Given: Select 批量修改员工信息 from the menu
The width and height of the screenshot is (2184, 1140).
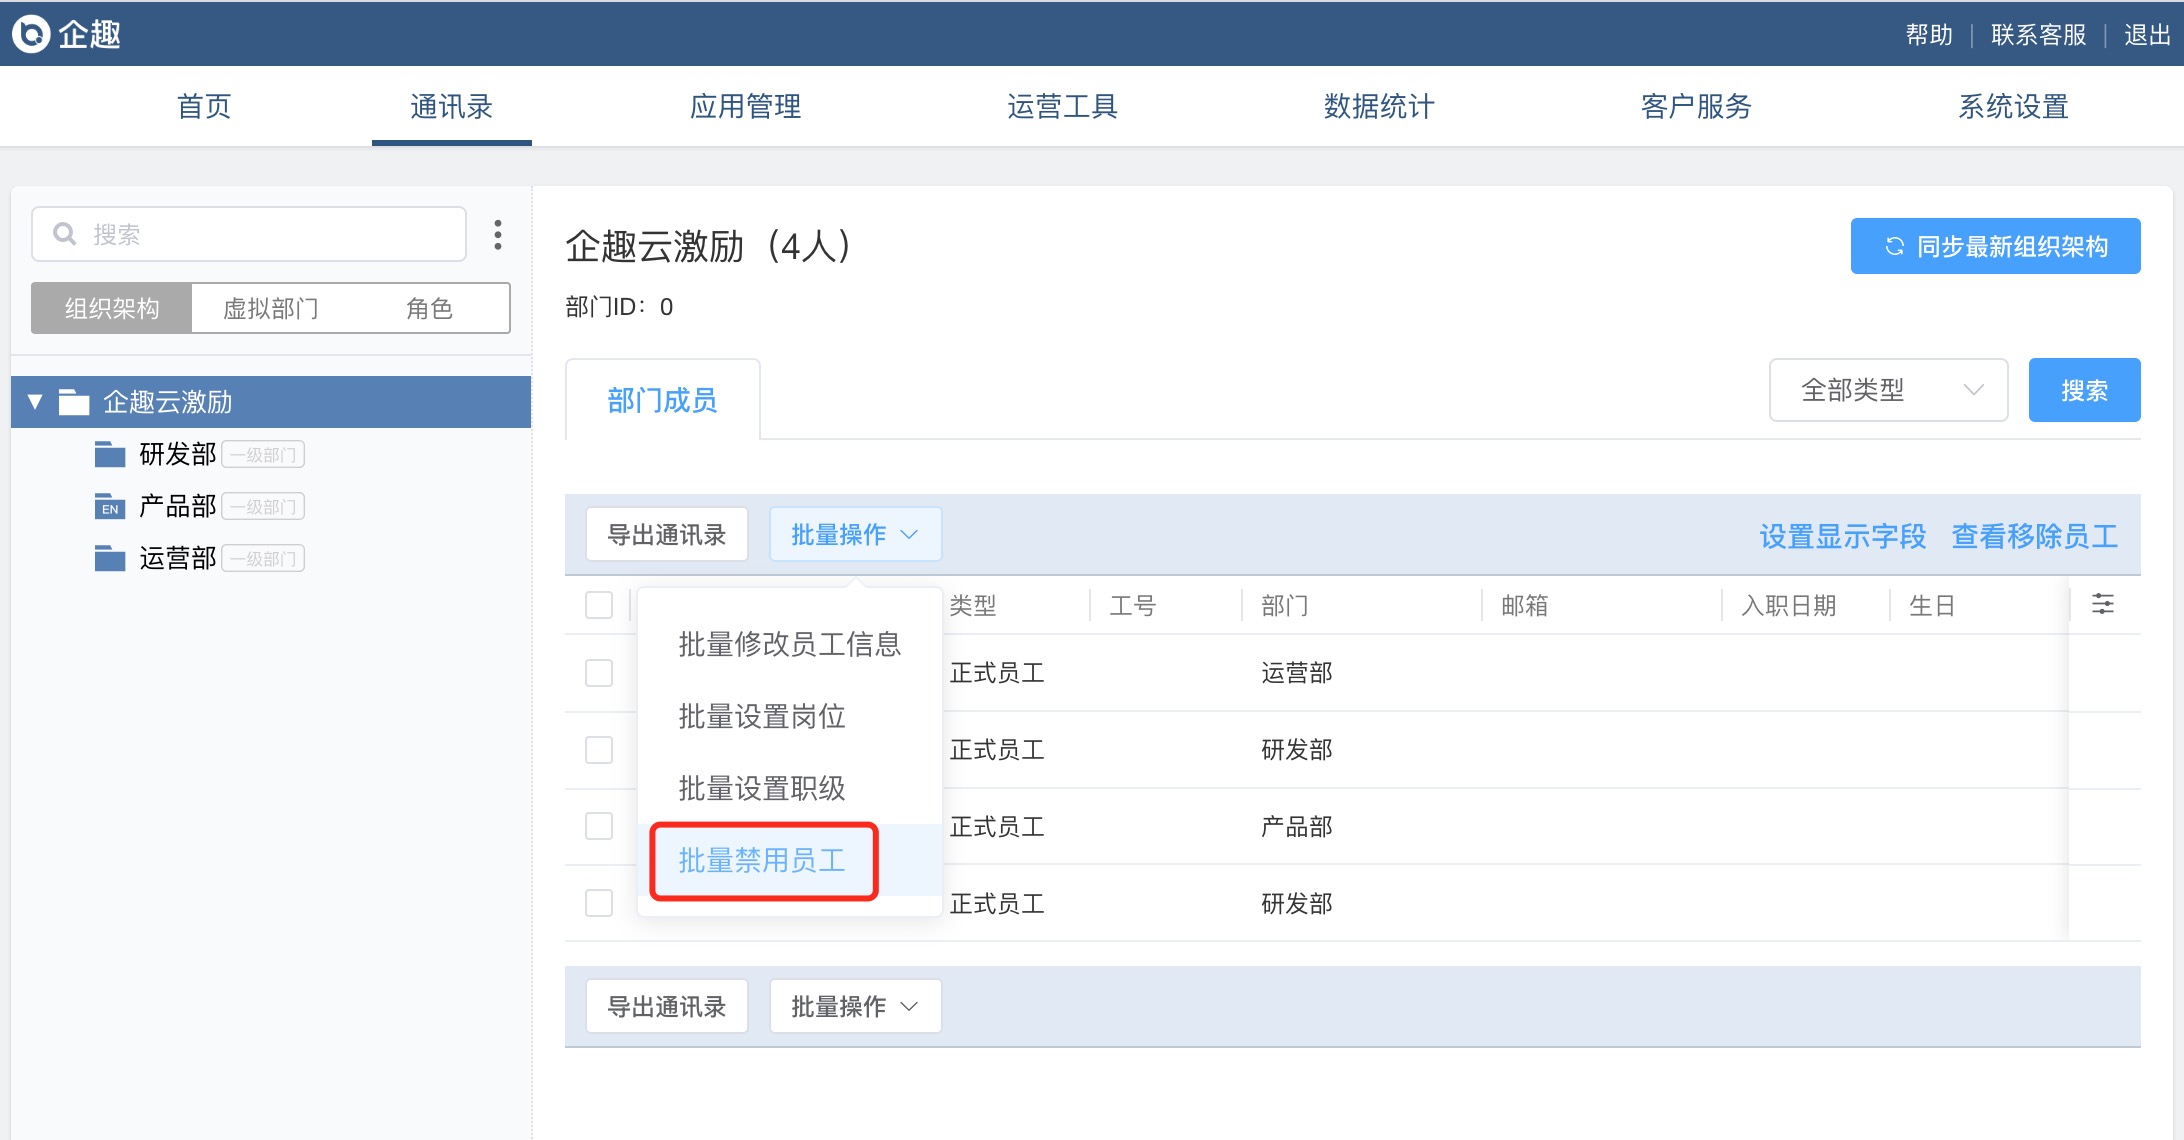Looking at the screenshot, I should tap(790, 644).
